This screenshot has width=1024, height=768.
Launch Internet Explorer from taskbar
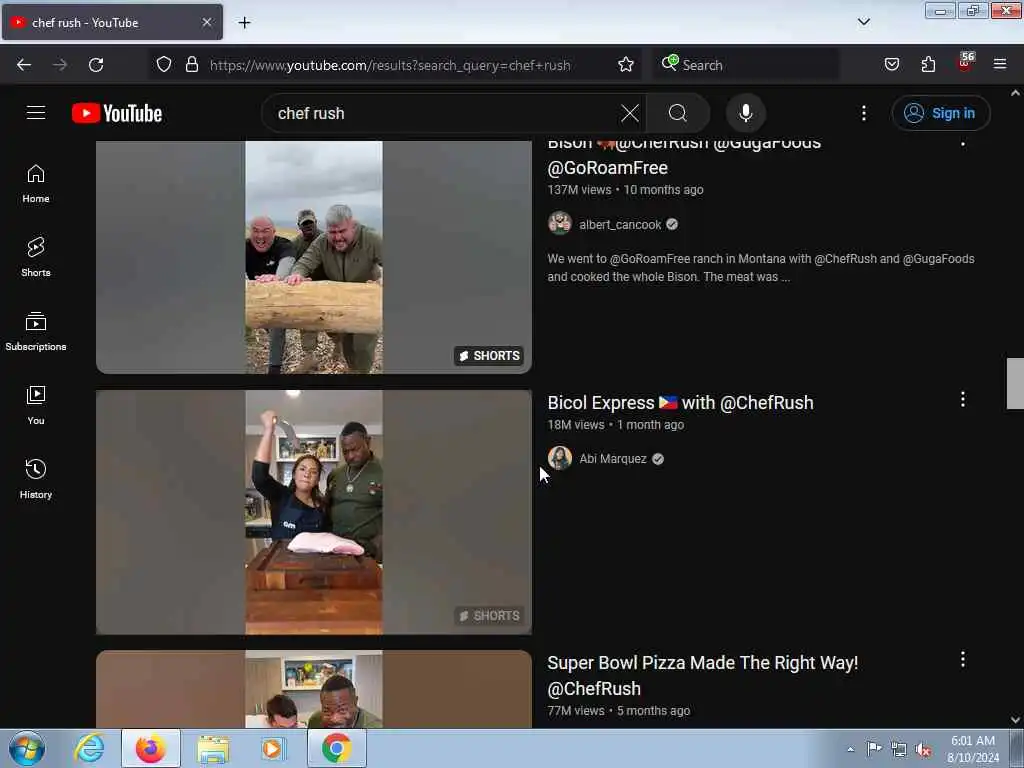point(89,748)
